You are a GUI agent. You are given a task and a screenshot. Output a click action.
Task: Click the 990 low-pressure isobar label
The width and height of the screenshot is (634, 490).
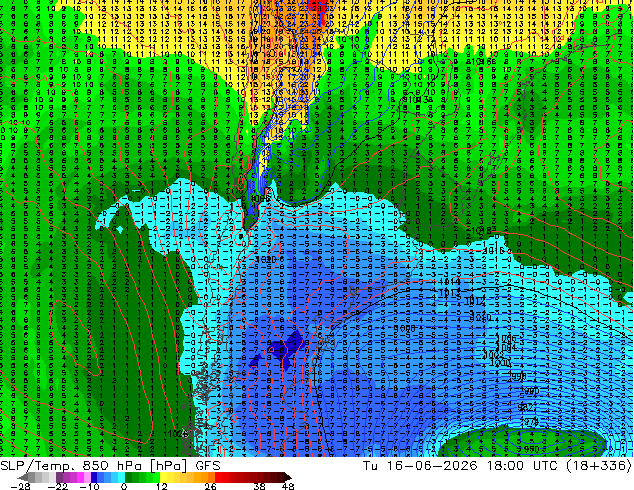532,449
